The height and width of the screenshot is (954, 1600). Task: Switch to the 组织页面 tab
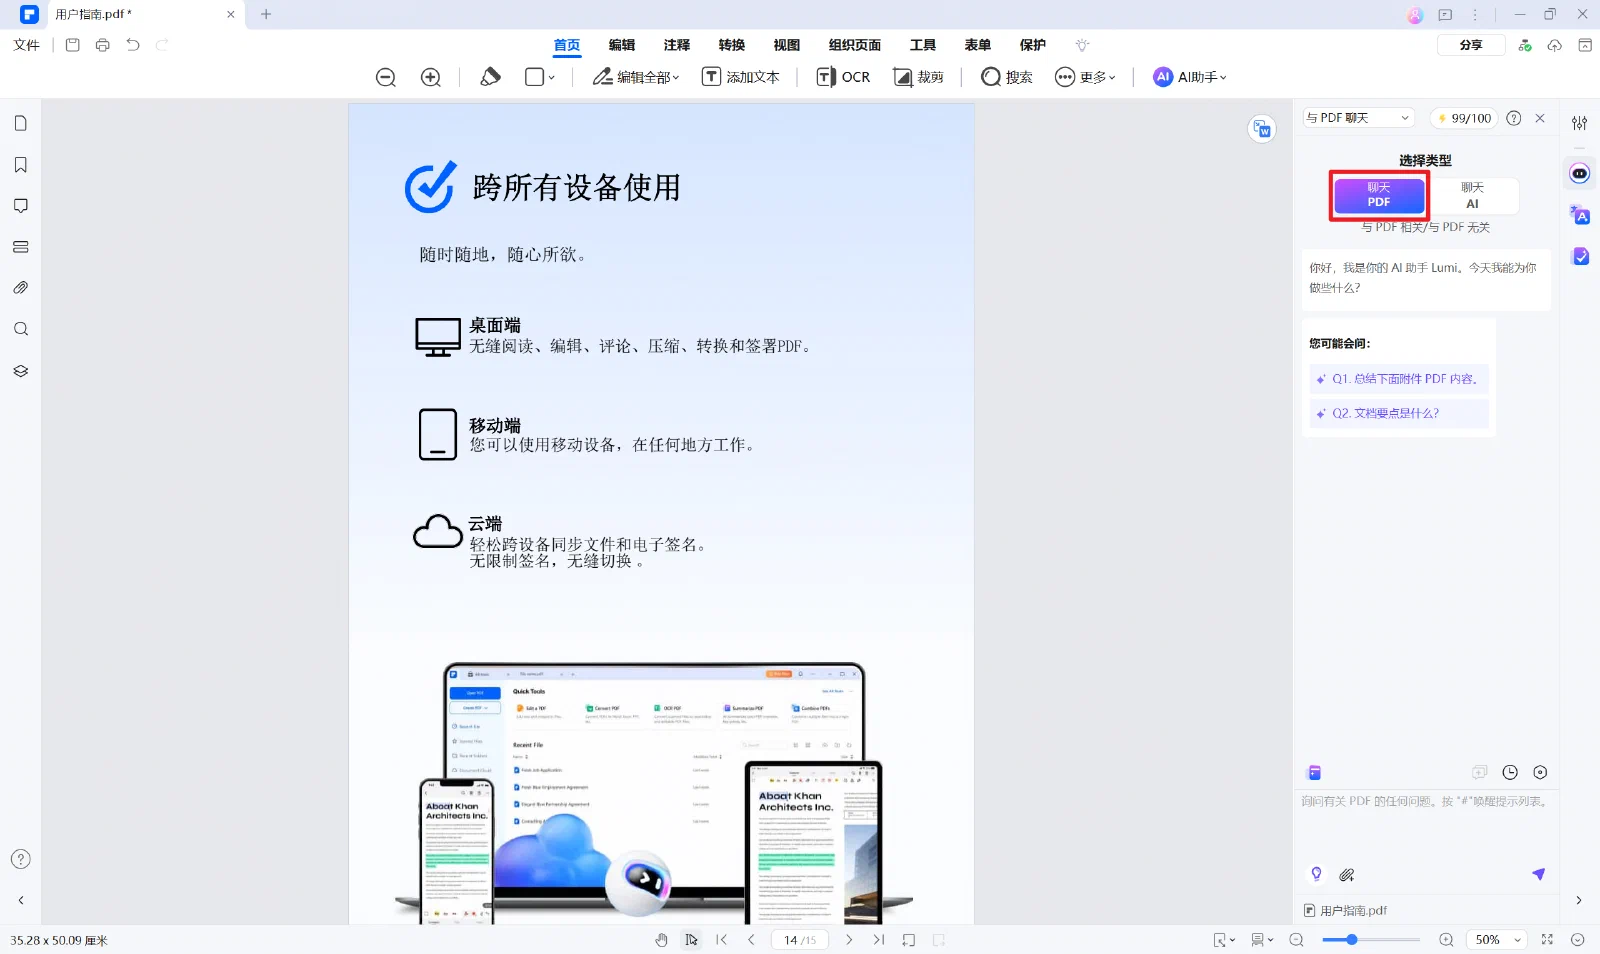855,45
